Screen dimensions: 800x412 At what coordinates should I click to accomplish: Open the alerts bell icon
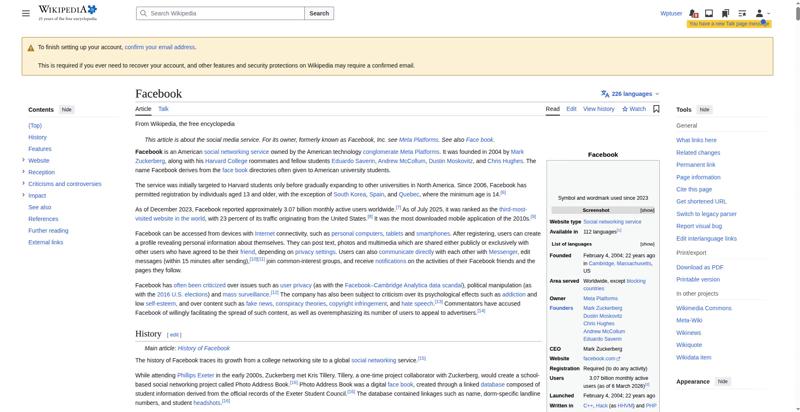[693, 13]
